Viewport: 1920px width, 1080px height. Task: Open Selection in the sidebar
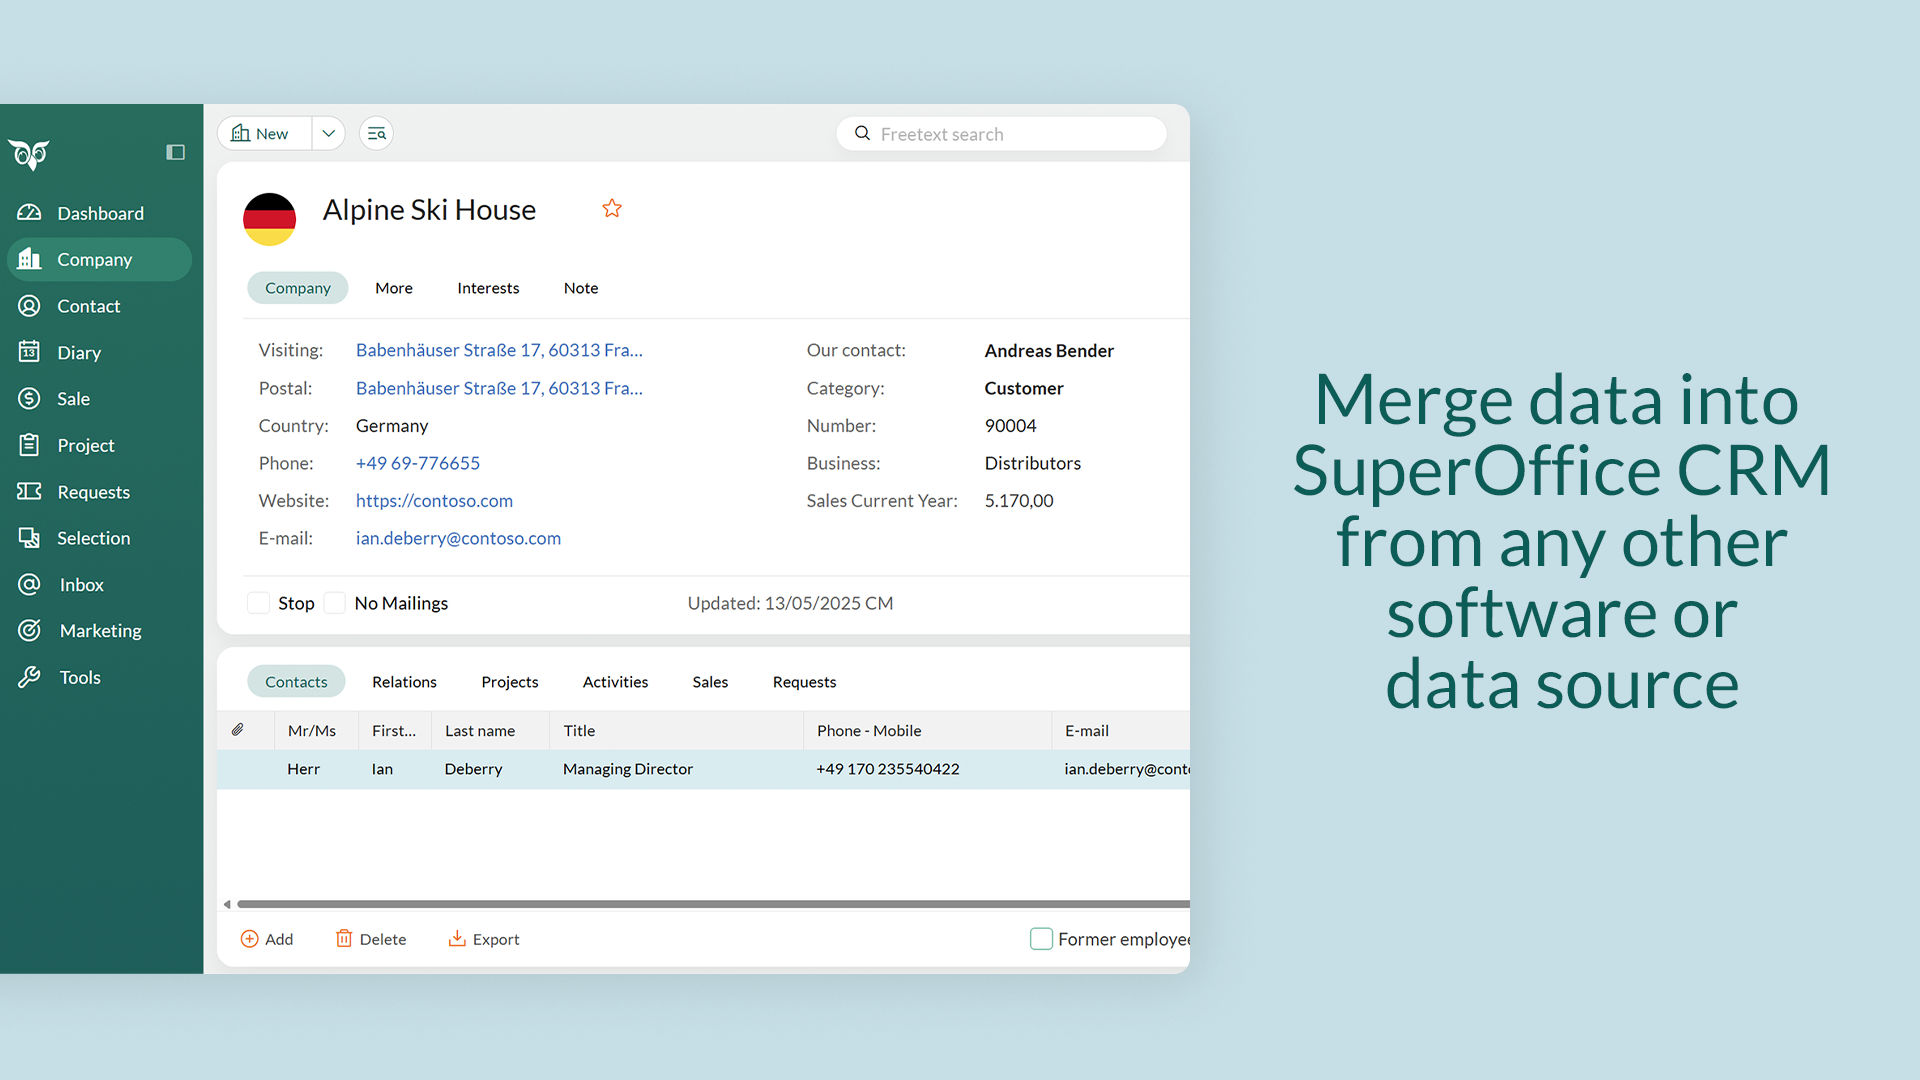coord(99,538)
